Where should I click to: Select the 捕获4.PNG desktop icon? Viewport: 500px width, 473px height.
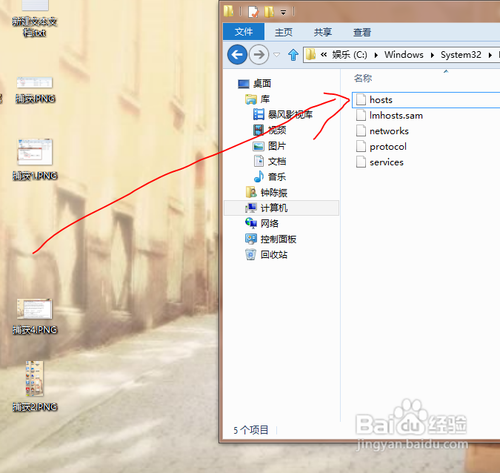[x=35, y=317]
